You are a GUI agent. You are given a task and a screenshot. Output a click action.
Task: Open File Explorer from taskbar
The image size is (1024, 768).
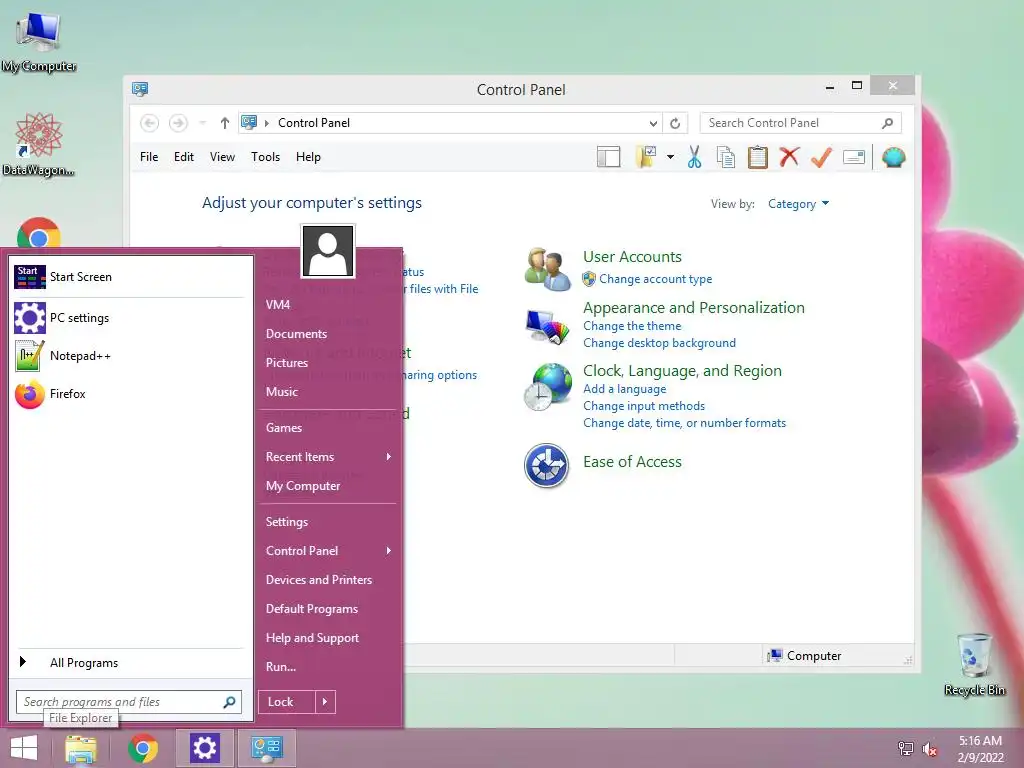click(81, 748)
